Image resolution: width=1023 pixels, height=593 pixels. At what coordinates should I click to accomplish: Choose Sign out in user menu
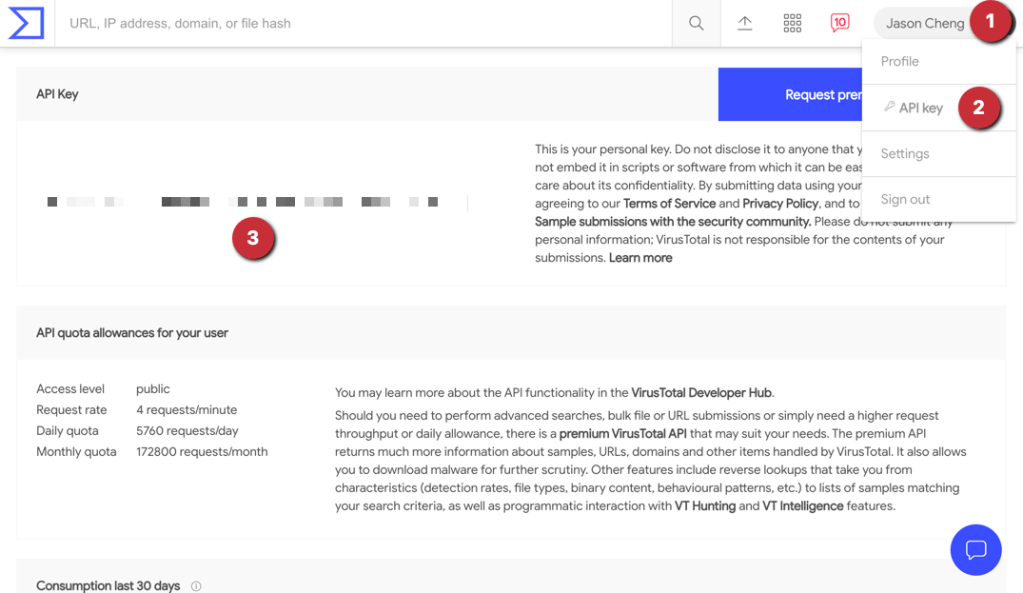(905, 199)
